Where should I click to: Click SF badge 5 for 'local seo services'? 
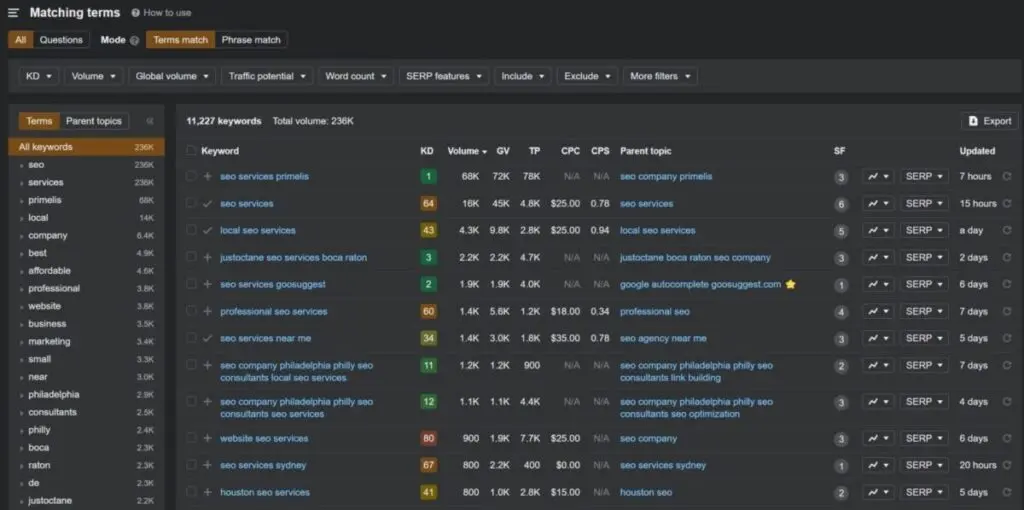[x=841, y=231]
